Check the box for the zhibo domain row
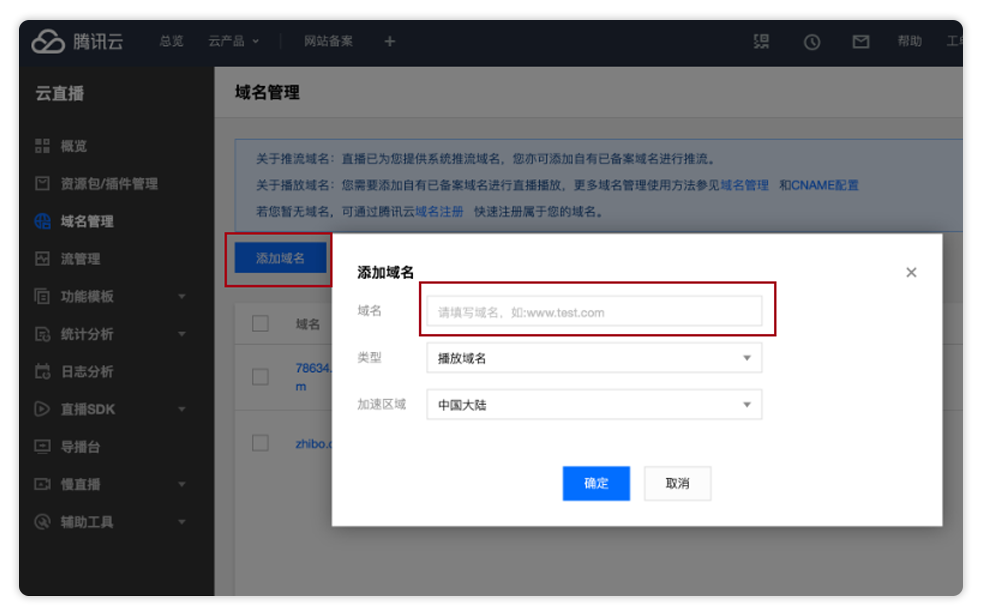The width and height of the screenshot is (983, 616). point(260,443)
